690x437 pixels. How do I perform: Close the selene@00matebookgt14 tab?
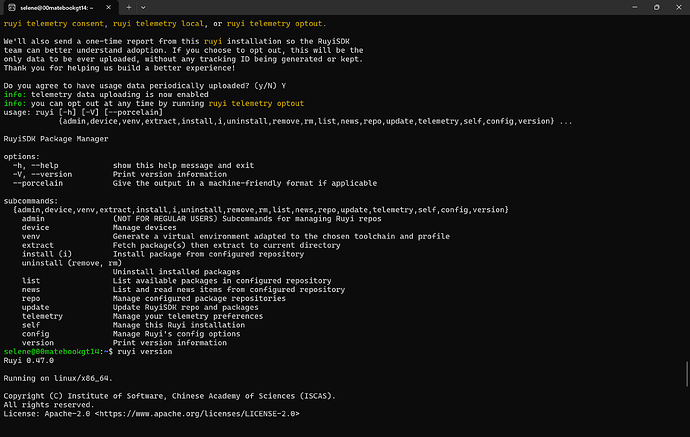111,7
